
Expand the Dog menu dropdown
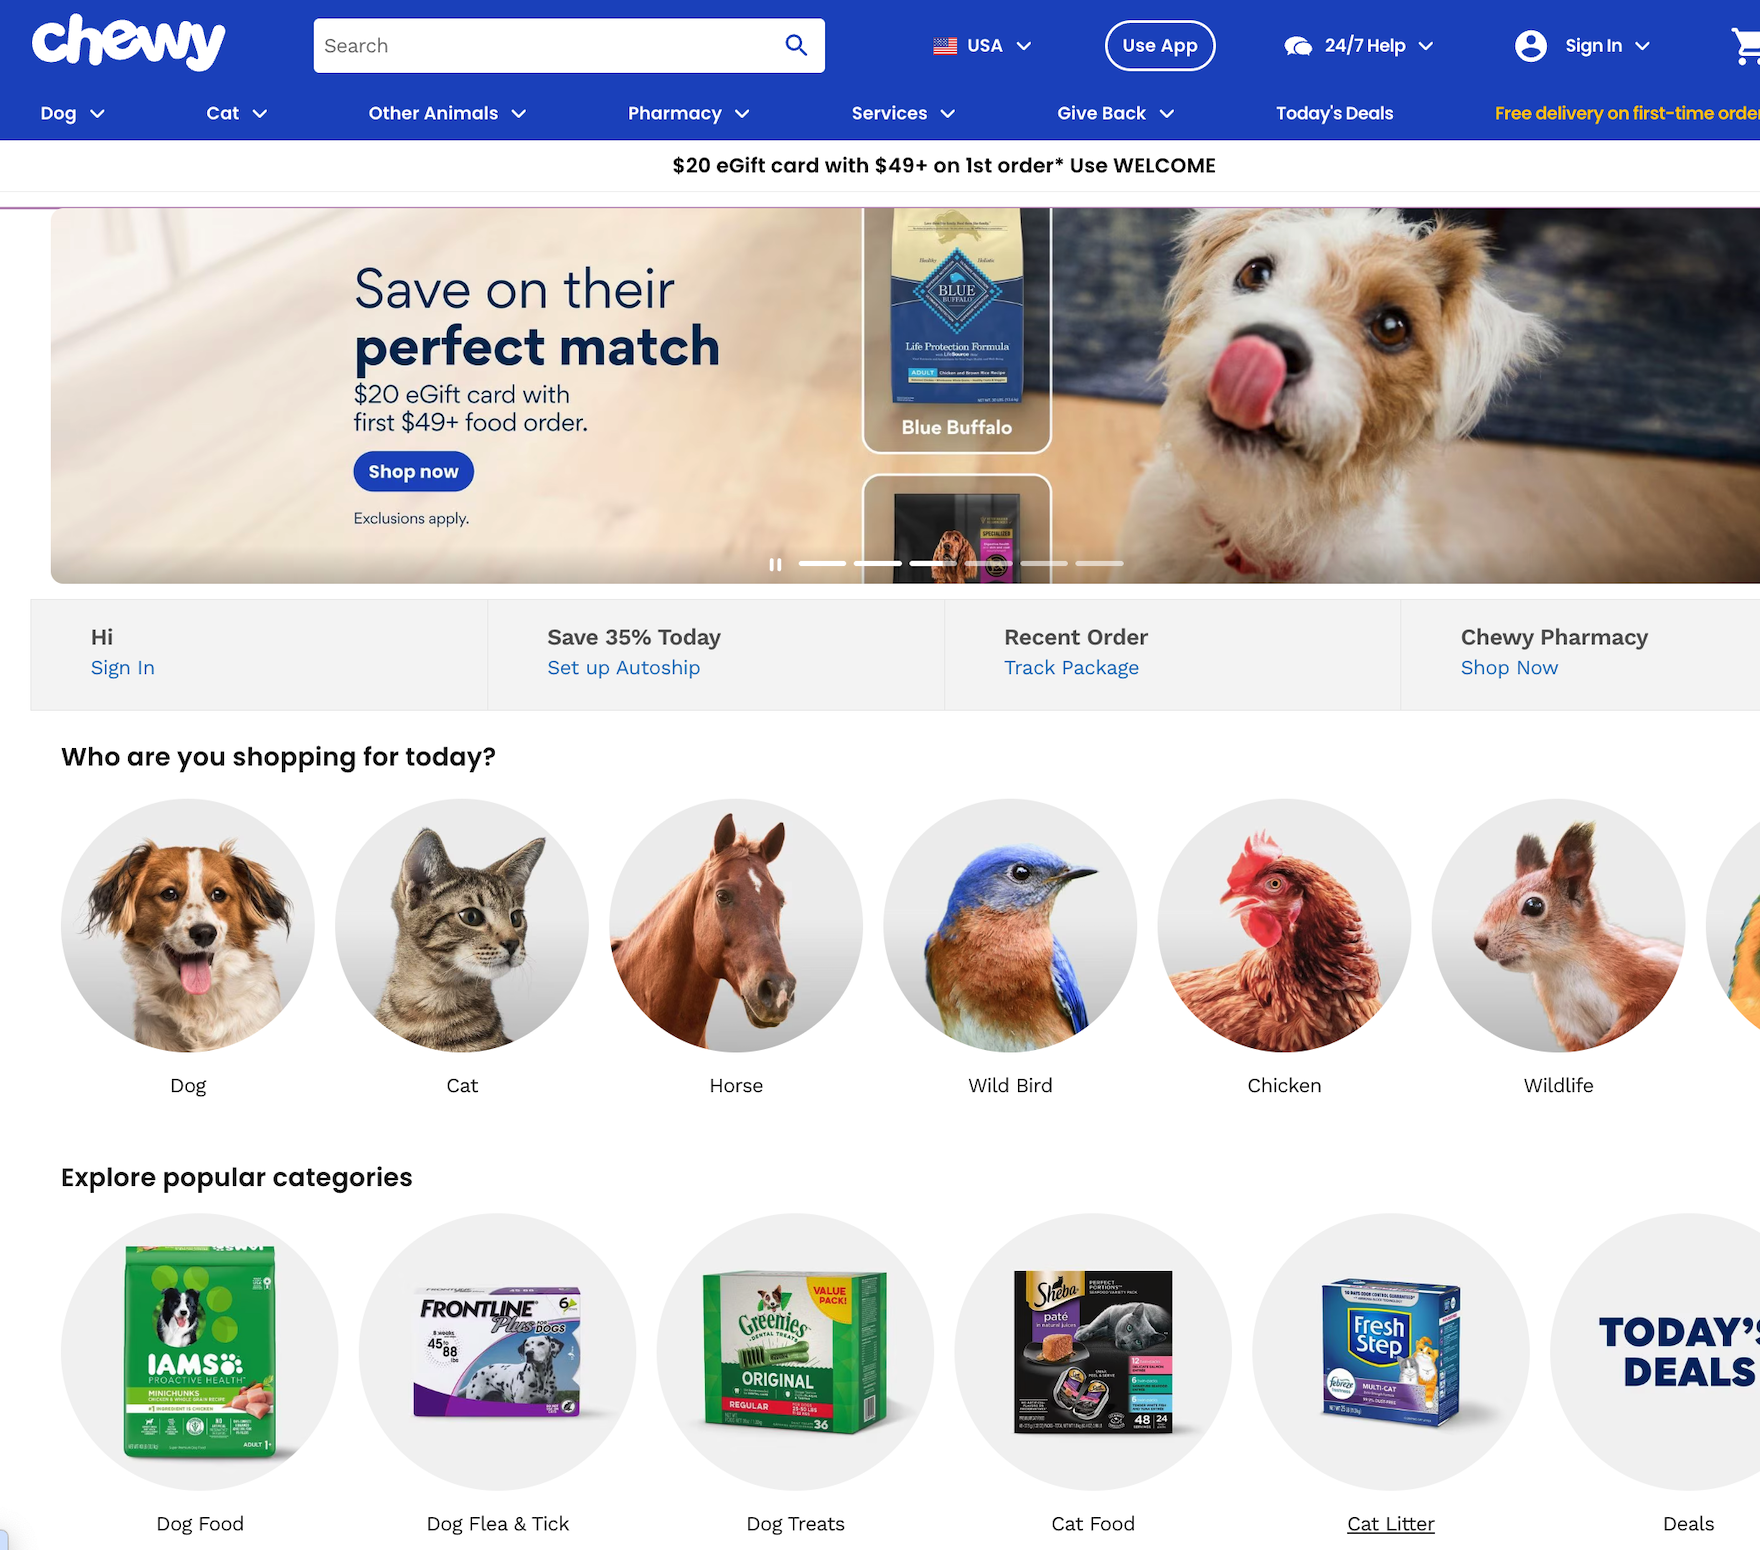pos(72,113)
